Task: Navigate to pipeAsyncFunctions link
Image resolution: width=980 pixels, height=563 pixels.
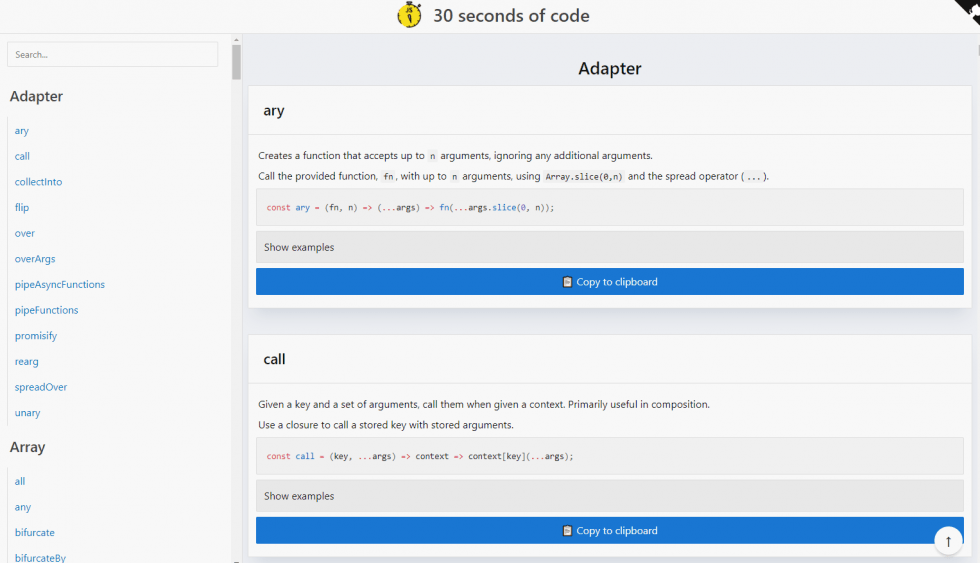Action: coord(60,284)
